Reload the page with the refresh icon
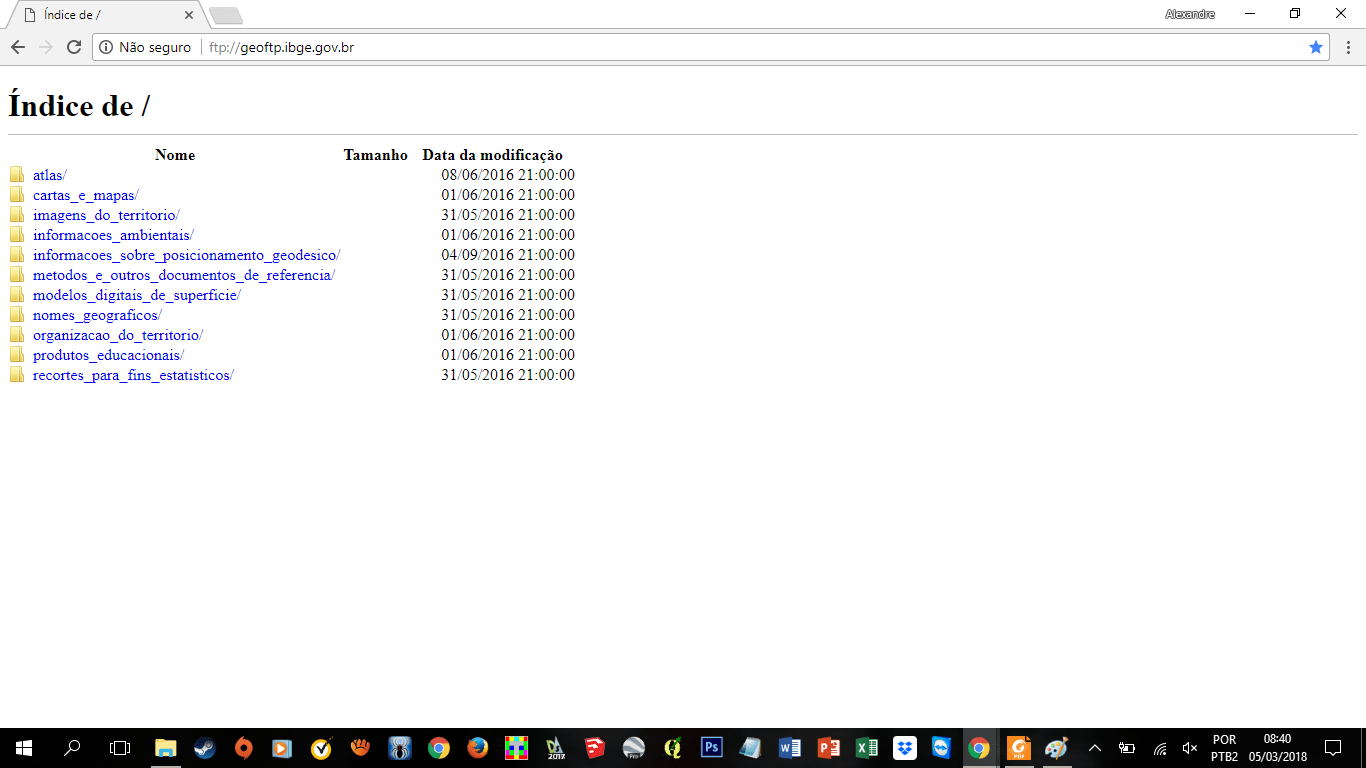This screenshot has width=1366, height=768. point(73,47)
